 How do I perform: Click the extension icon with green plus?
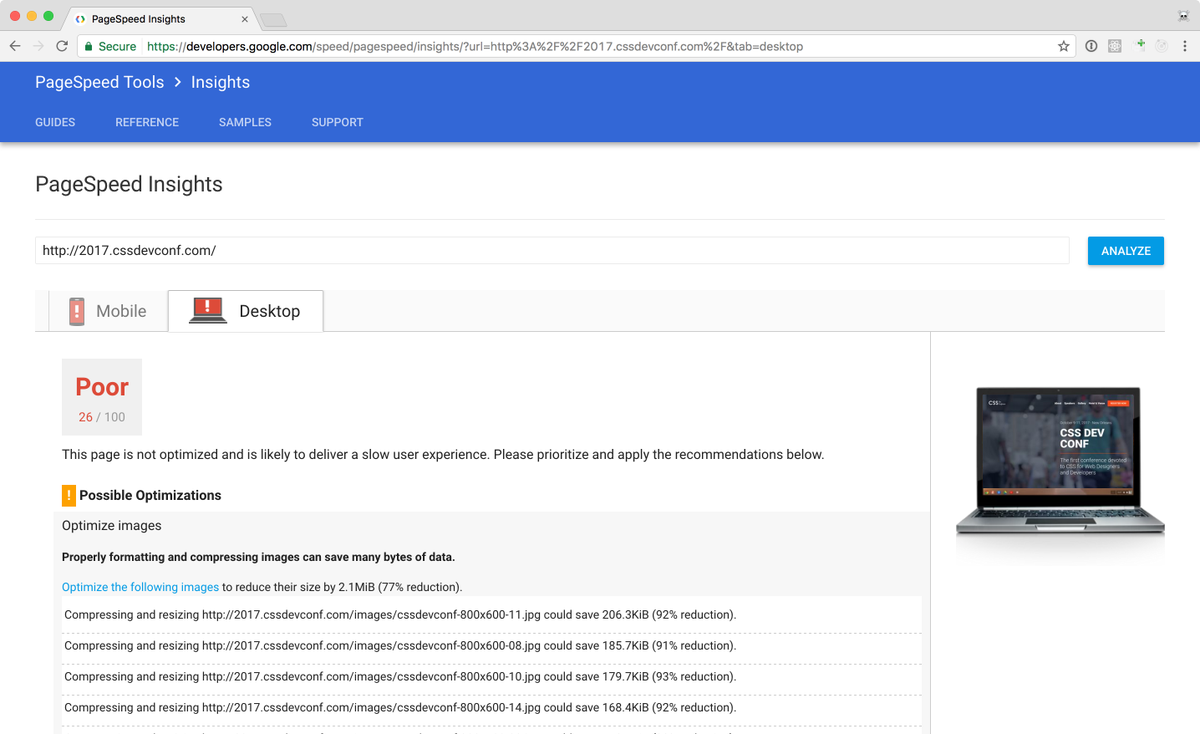click(x=1140, y=45)
